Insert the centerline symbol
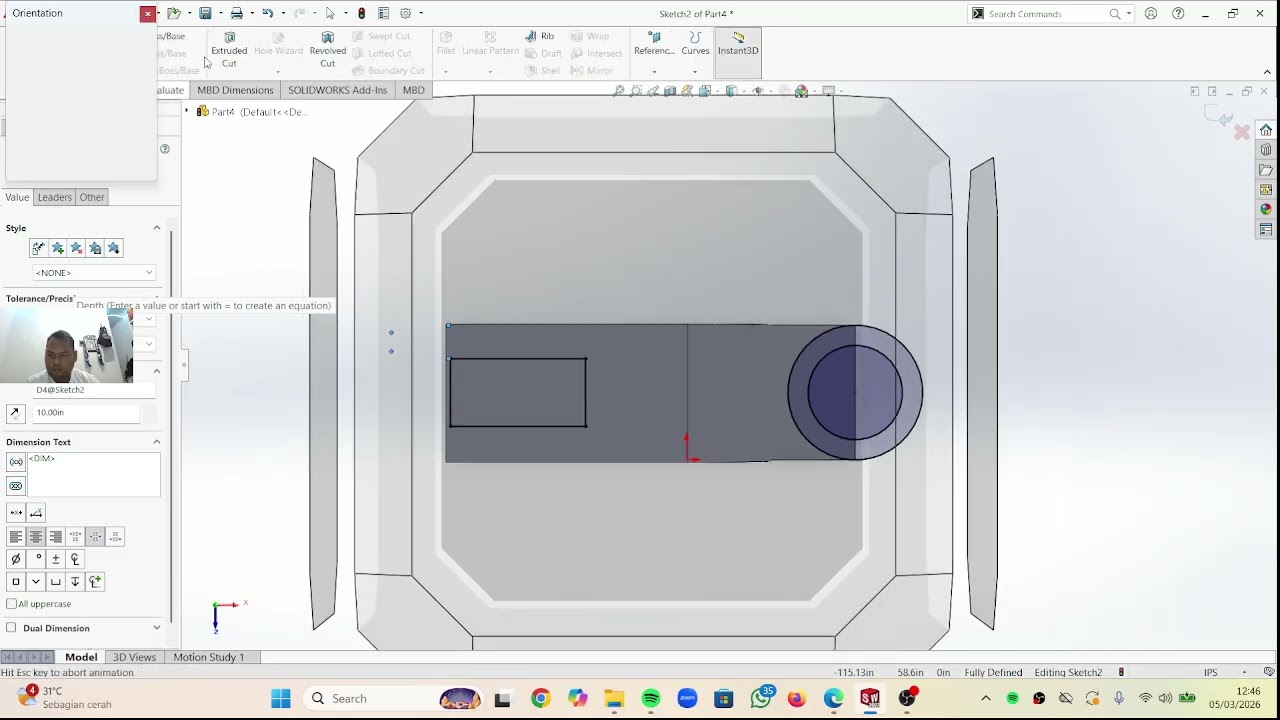 tap(75, 559)
